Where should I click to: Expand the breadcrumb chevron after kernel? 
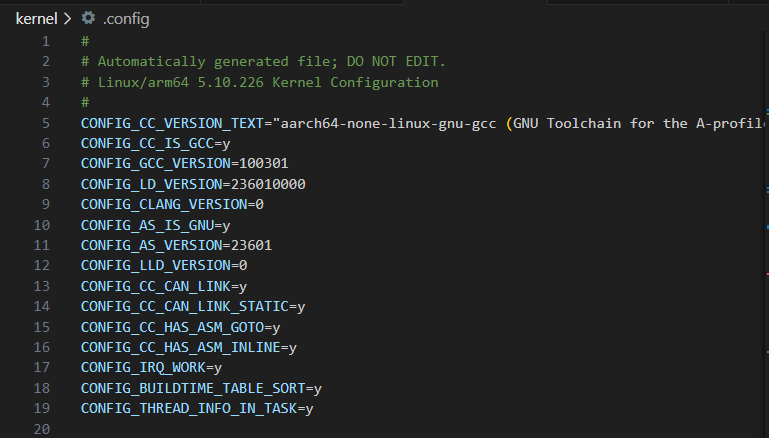click(67, 18)
